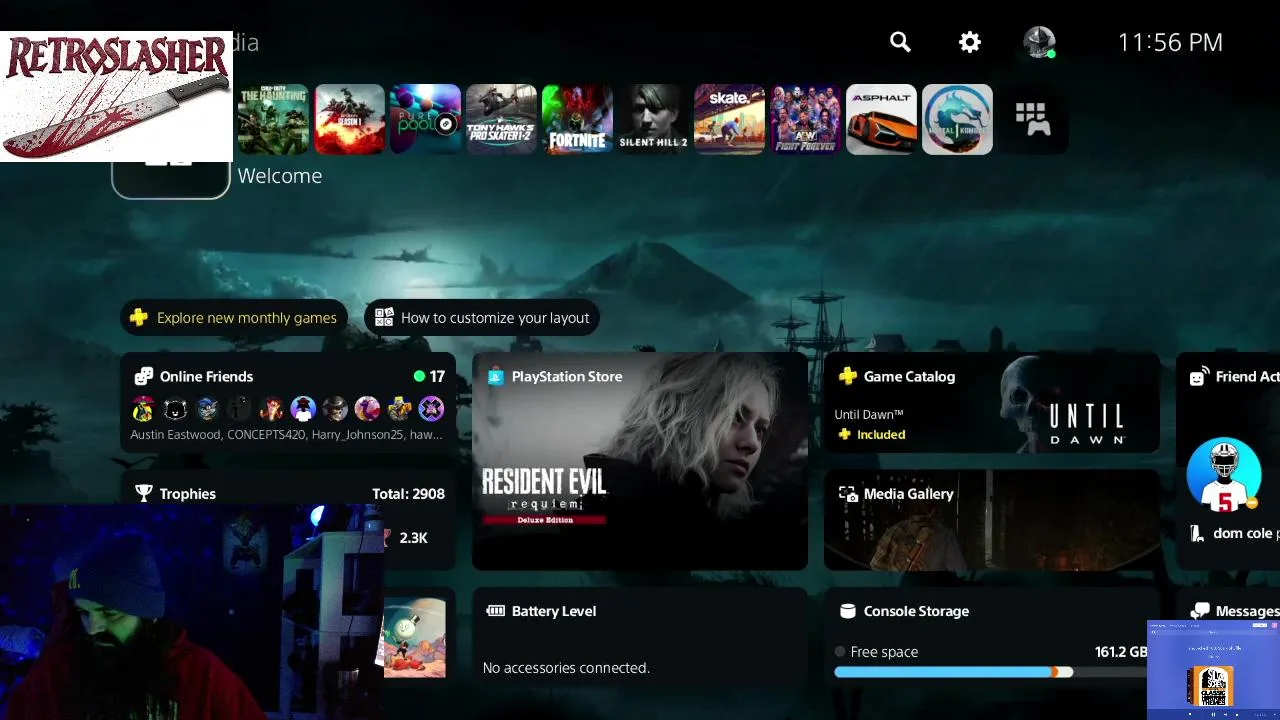Open the Settings gear icon

970,42
